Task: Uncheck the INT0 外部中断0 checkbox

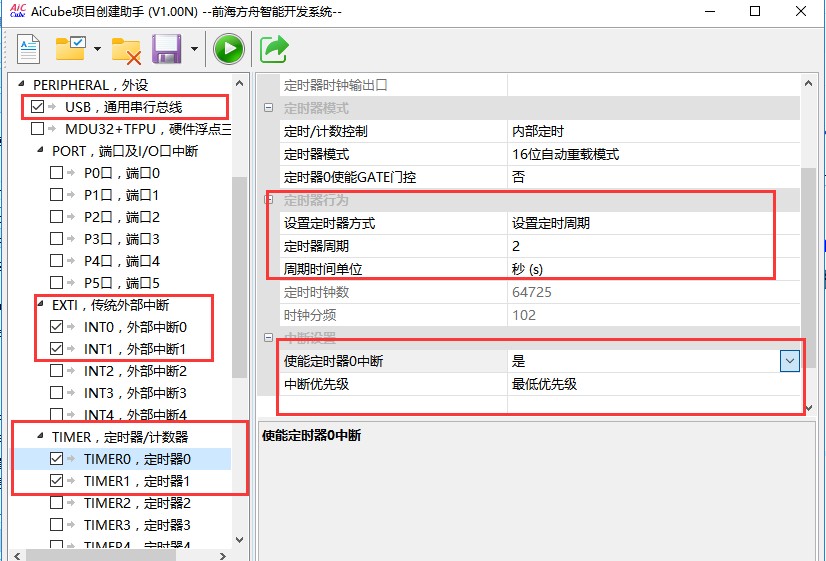Action: (56, 327)
